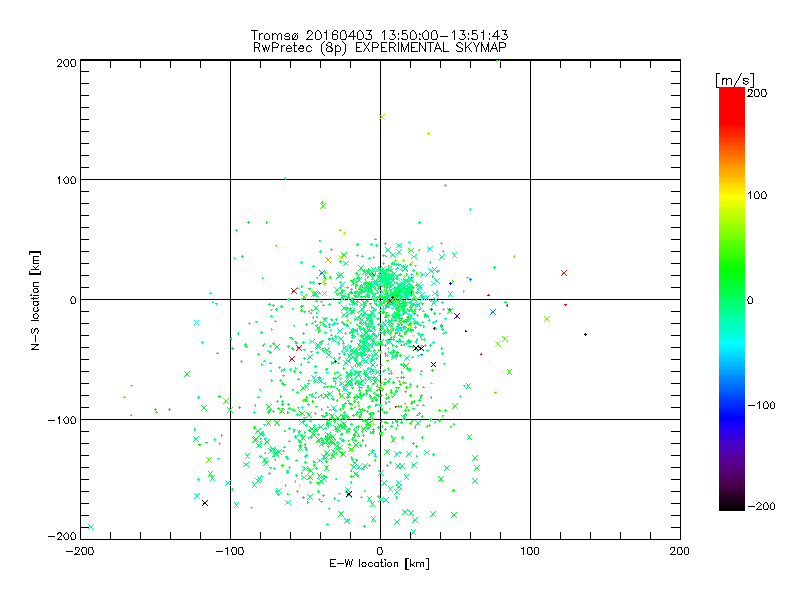Click the '200' tick label on the E-W axis

pyautogui.click(x=679, y=551)
